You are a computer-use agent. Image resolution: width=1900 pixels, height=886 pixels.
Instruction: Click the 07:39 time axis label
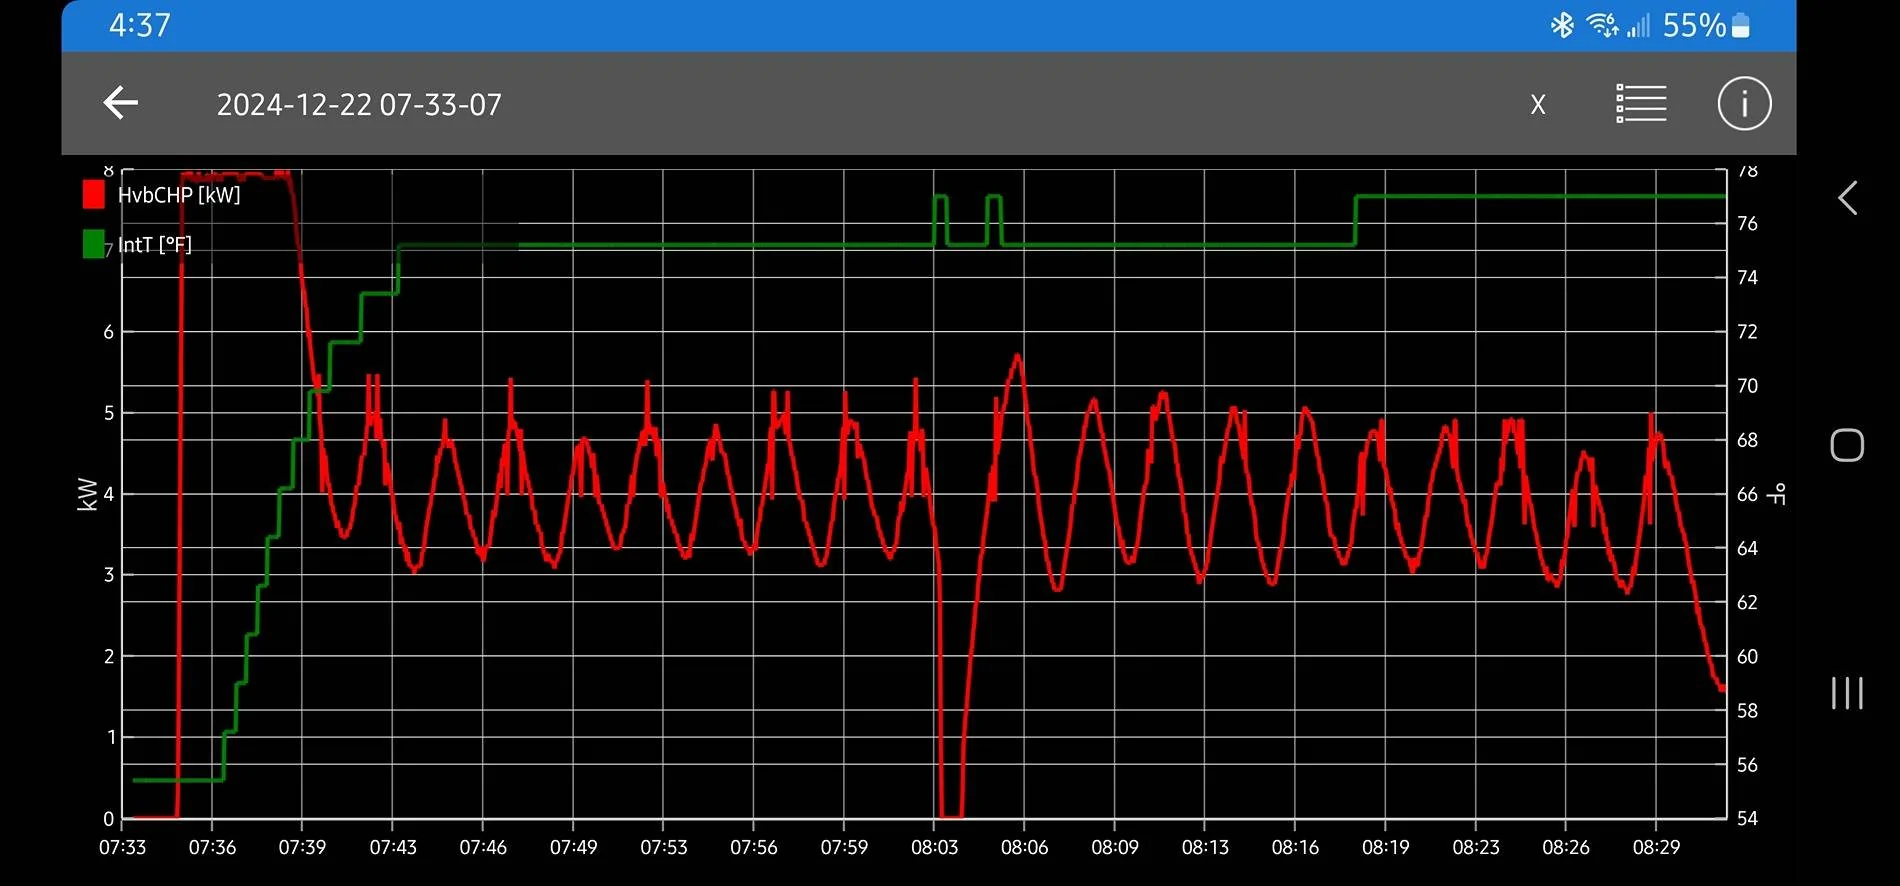coord(302,847)
